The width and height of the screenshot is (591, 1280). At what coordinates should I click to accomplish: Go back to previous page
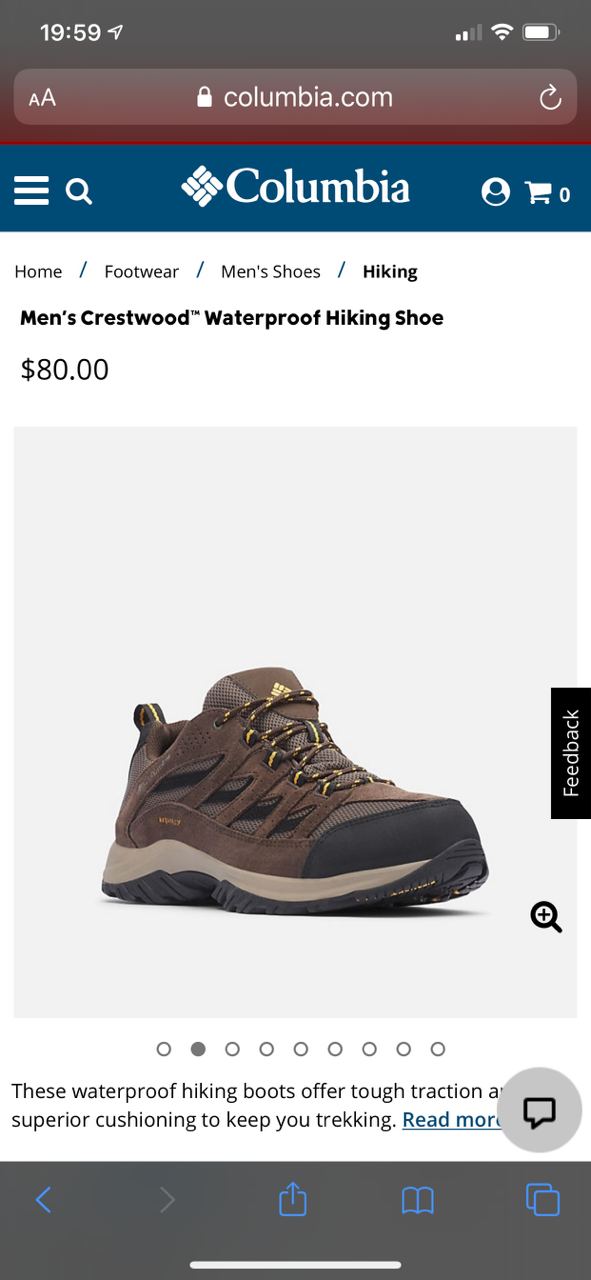click(43, 1199)
